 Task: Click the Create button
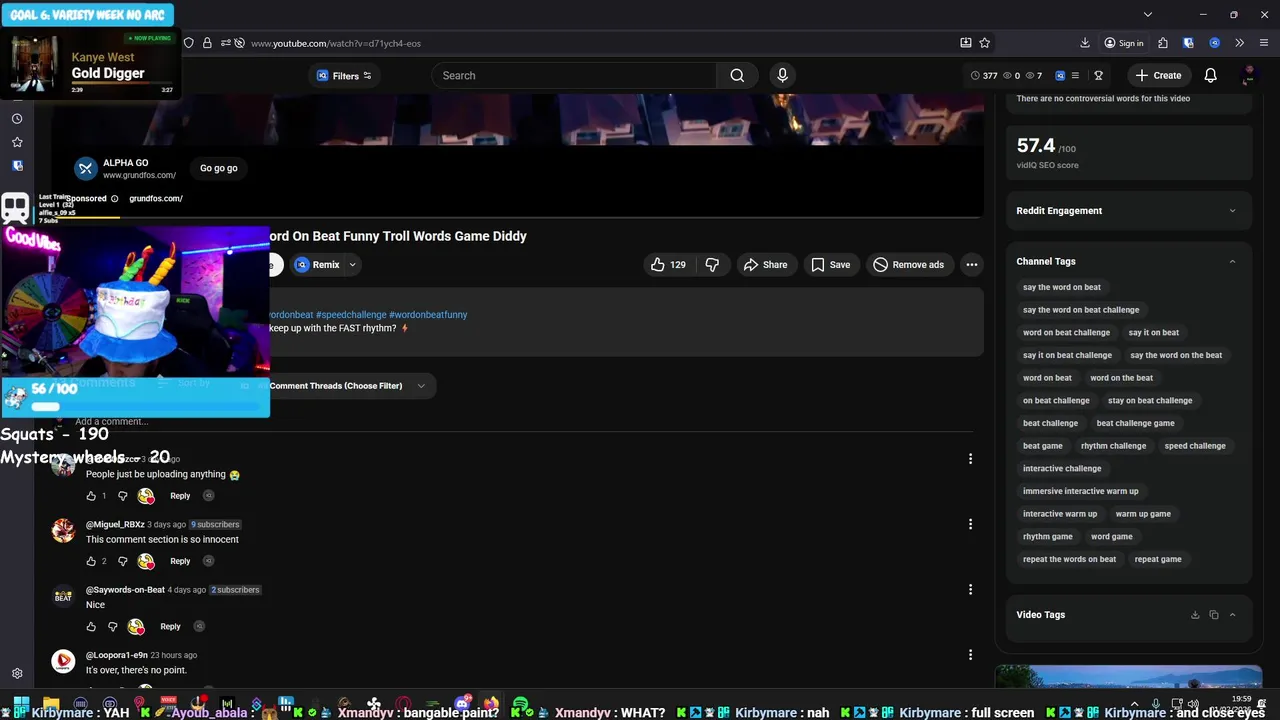pyautogui.click(x=1158, y=76)
